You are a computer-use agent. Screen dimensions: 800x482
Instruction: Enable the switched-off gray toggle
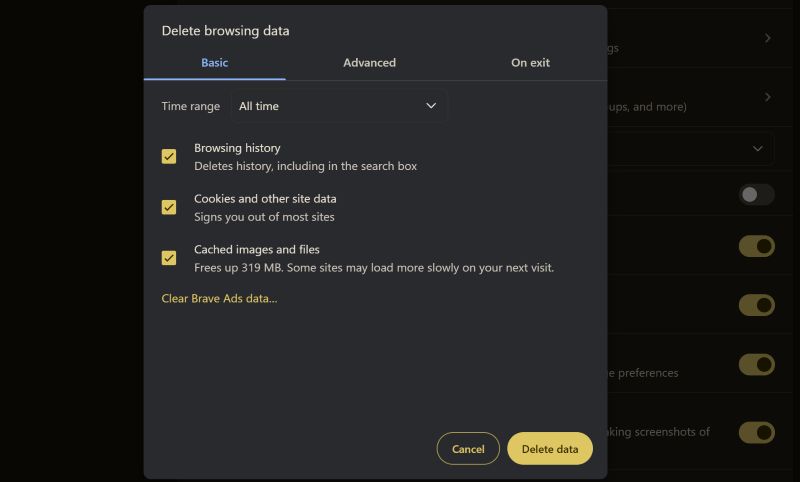[x=756, y=194]
